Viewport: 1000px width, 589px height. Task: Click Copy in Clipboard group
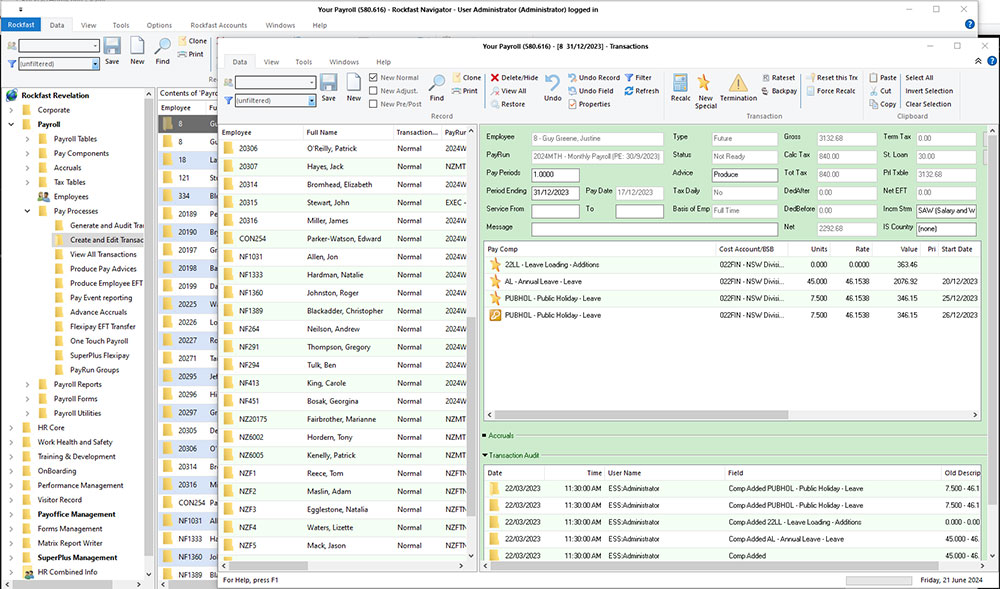pos(883,105)
